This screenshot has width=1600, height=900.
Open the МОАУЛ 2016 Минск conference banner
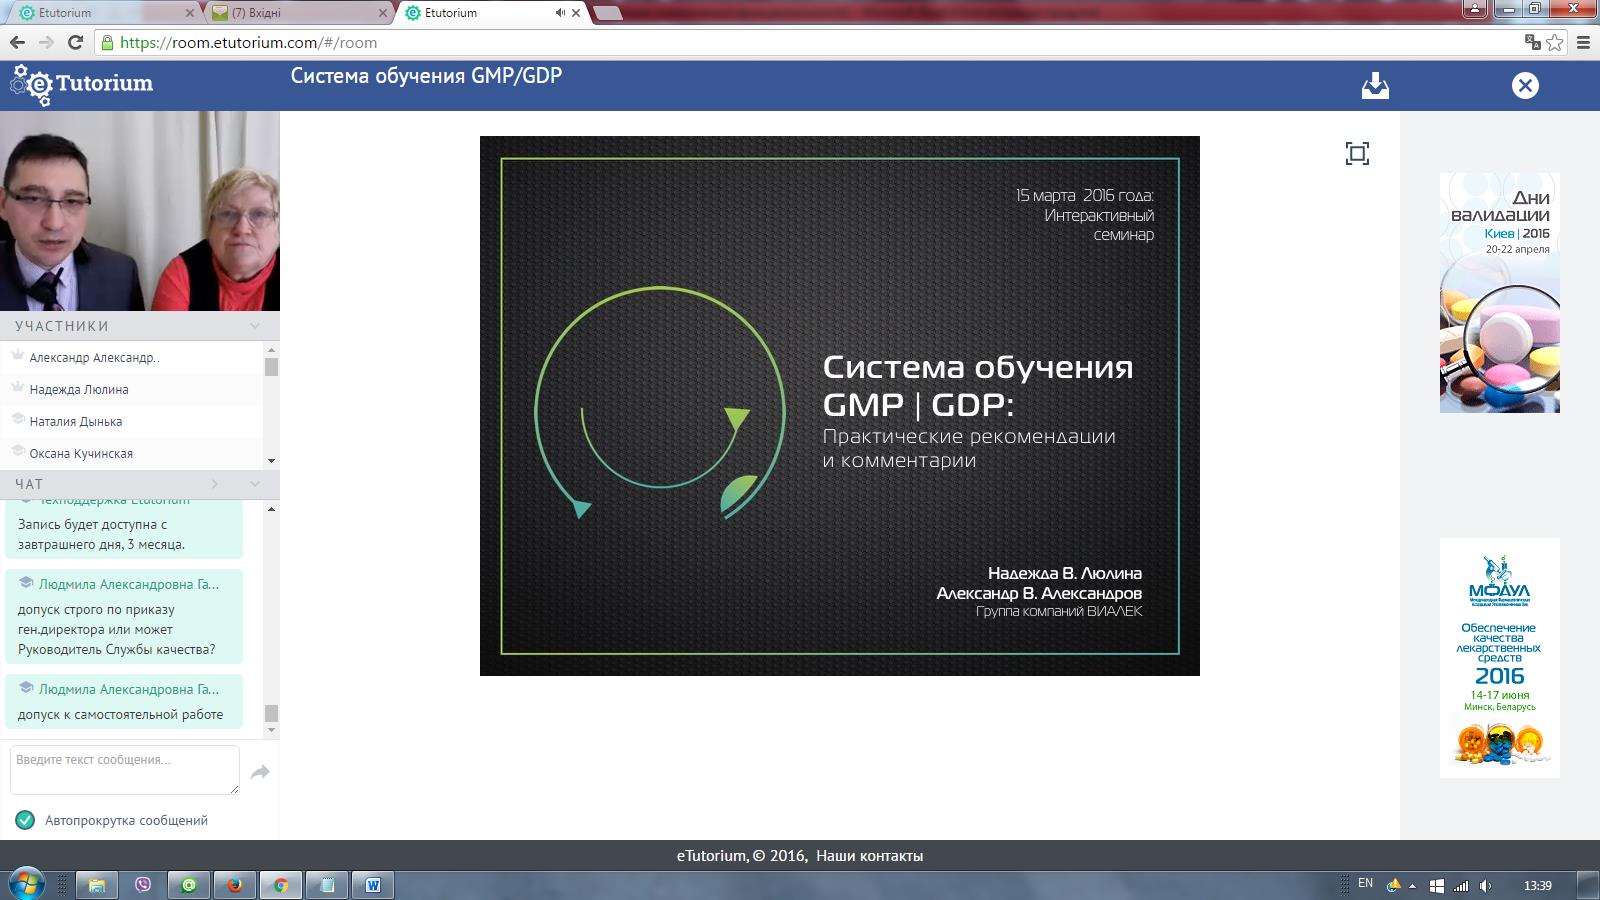point(1499,658)
